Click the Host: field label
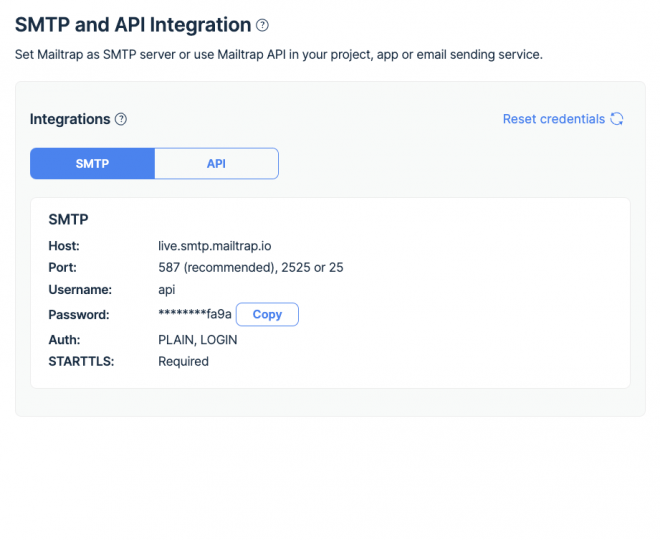660x540 pixels. tap(64, 245)
